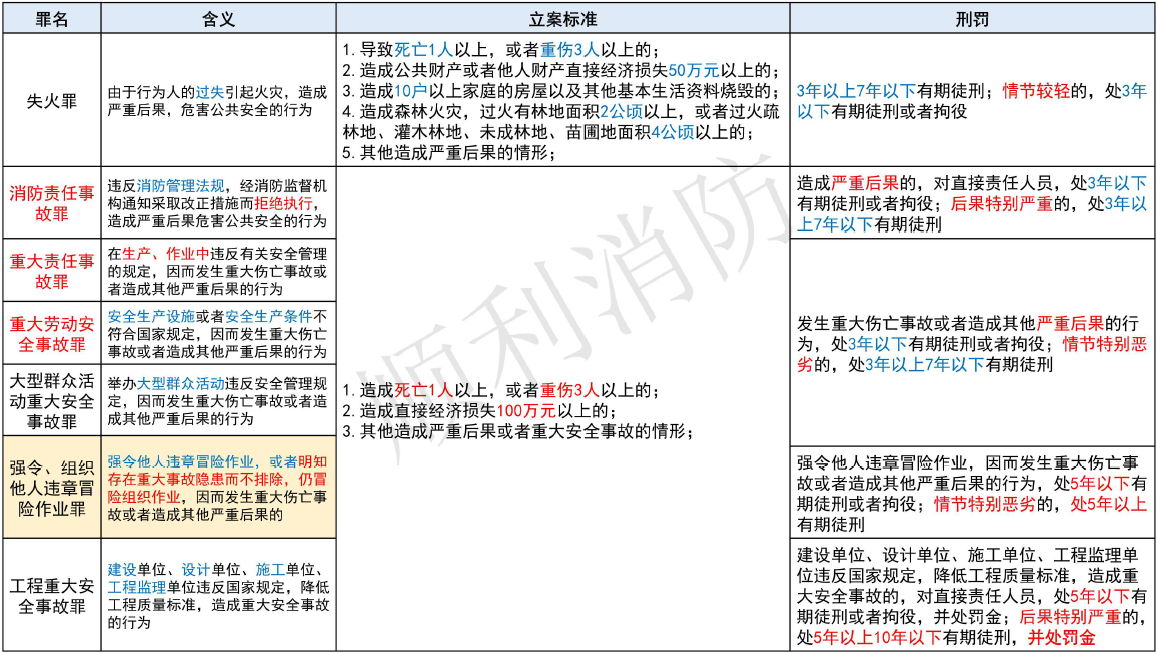Click the highlighted cell starting 强令他人违章冒险作业
This screenshot has height=654, width=1157.
[218, 487]
